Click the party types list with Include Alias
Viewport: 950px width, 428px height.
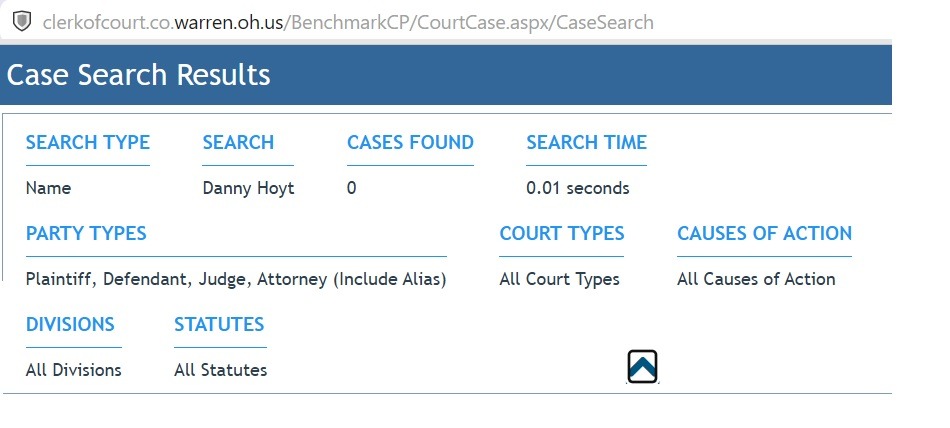pyautogui.click(x=236, y=279)
